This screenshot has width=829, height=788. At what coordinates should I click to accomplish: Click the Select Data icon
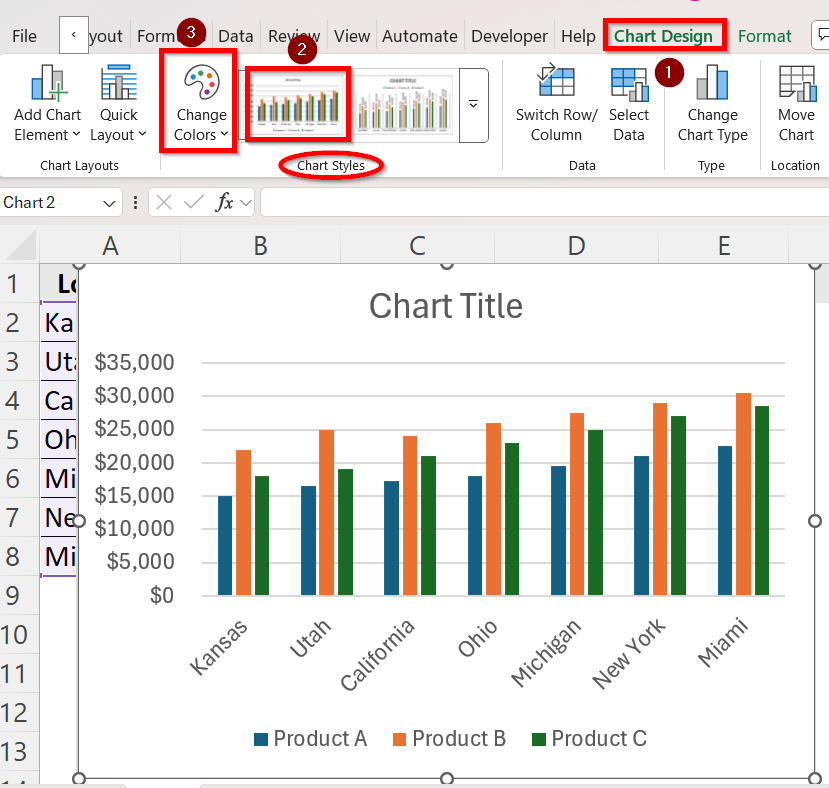629,84
